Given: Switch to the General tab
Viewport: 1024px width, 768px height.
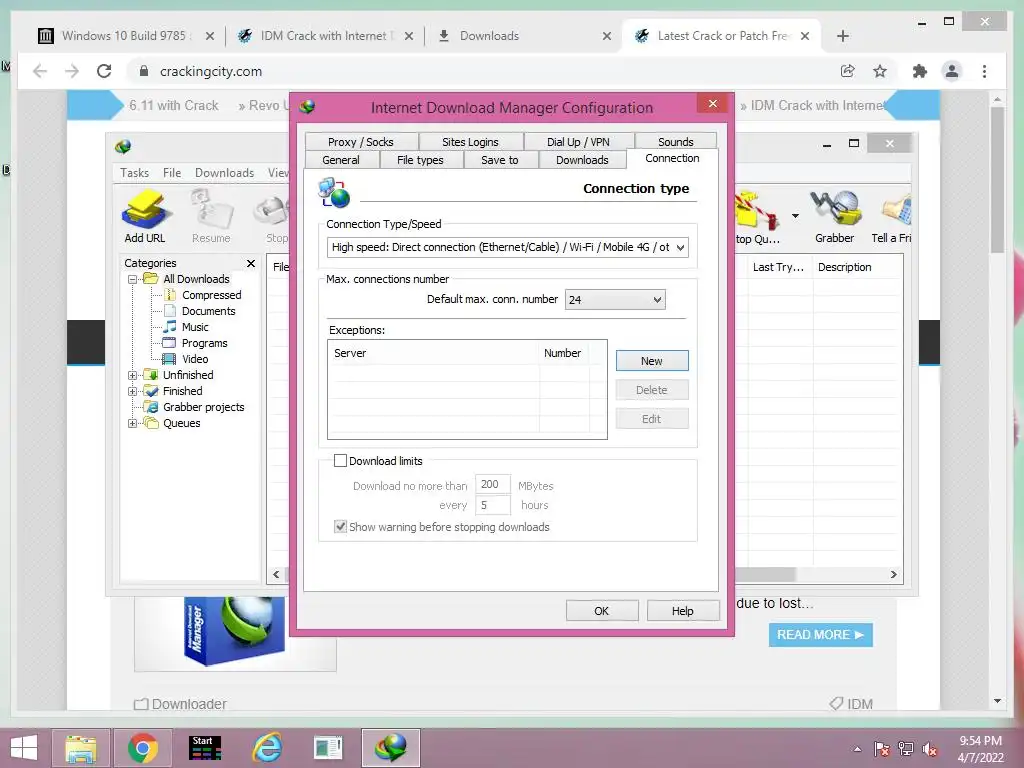Looking at the screenshot, I should tap(341, 160).
